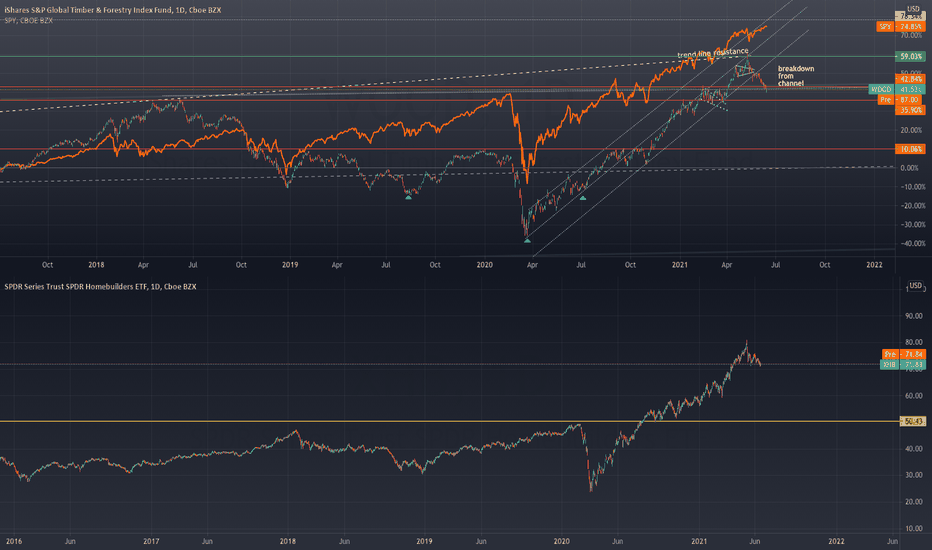Click 70.00% on the timber chart price axis

coord(911,36)
